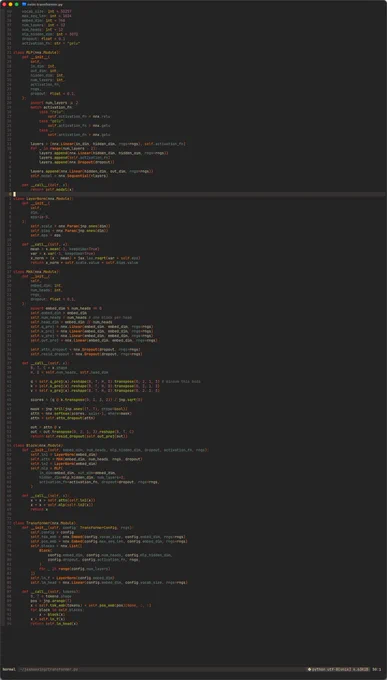Click the 'class Block(nnx.Module):' line
The width and height of the screenshot is (387, 680).
(39, 445)
